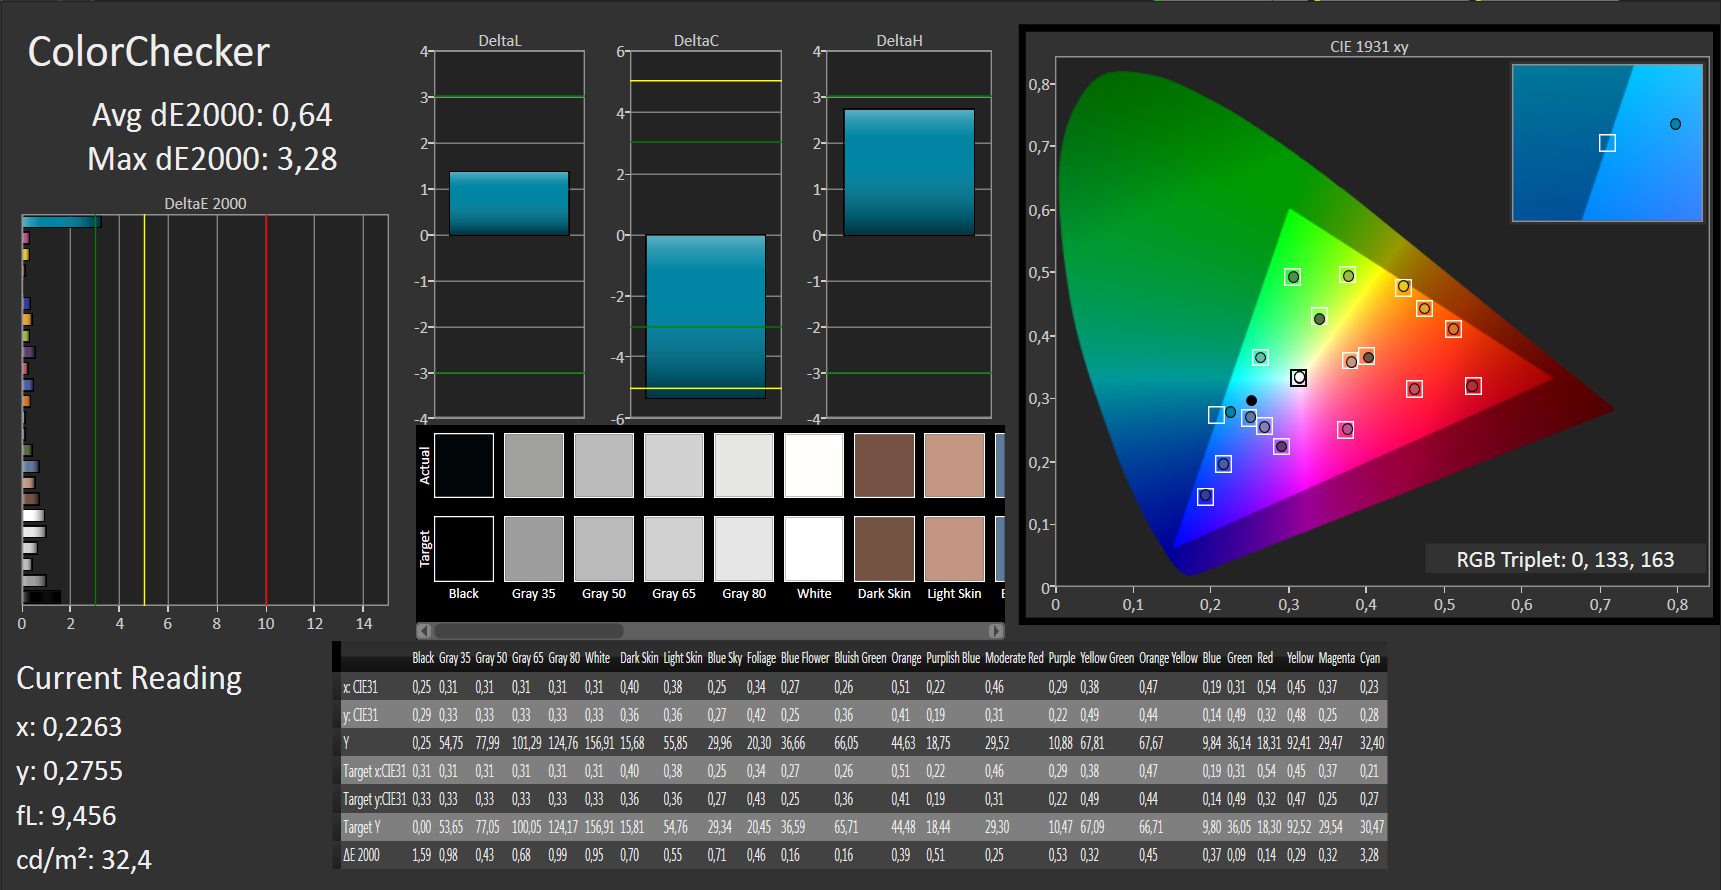Click the Orange column header in data table

[906, 658]
